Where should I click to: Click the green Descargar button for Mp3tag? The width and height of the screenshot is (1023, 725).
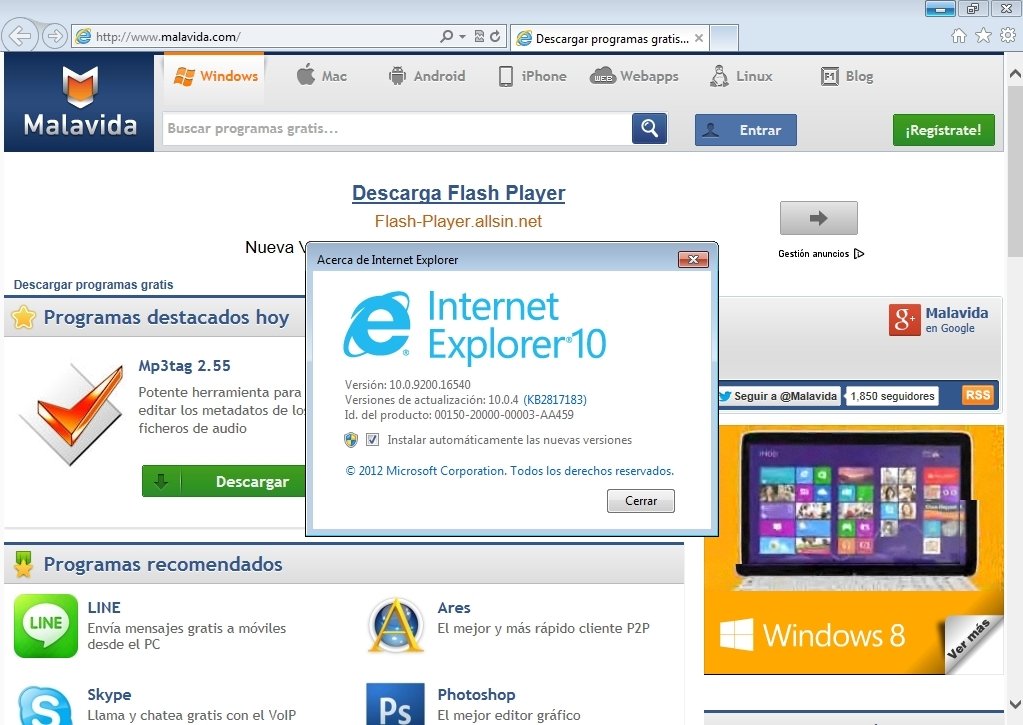click(x=223, y=481)
